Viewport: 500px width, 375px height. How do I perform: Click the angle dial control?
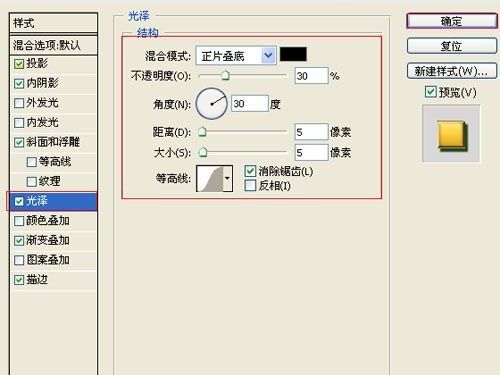click(211, 104)
